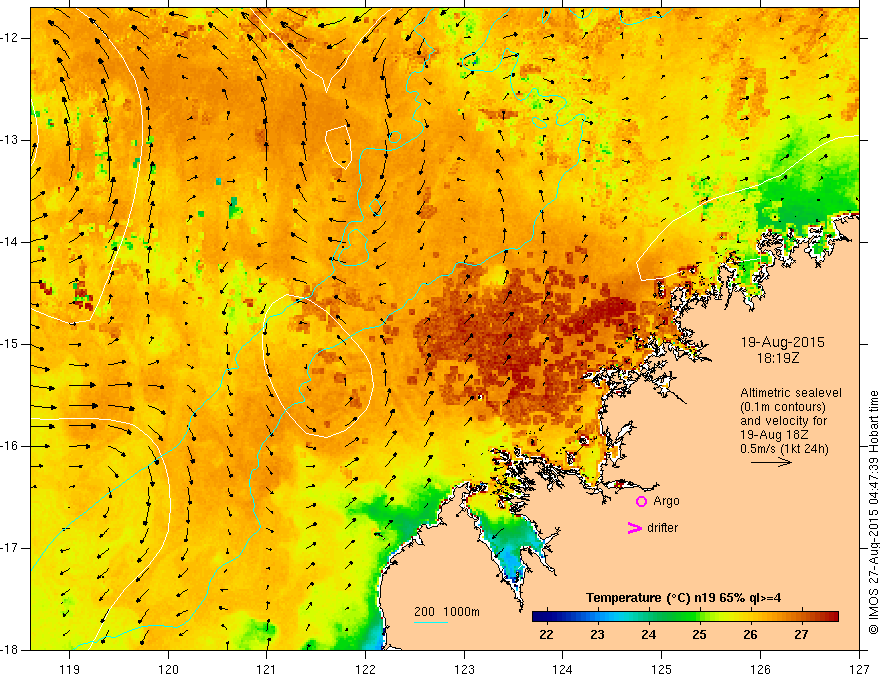
Task: Click longitude axis label 126
Action: pos(760,669)
